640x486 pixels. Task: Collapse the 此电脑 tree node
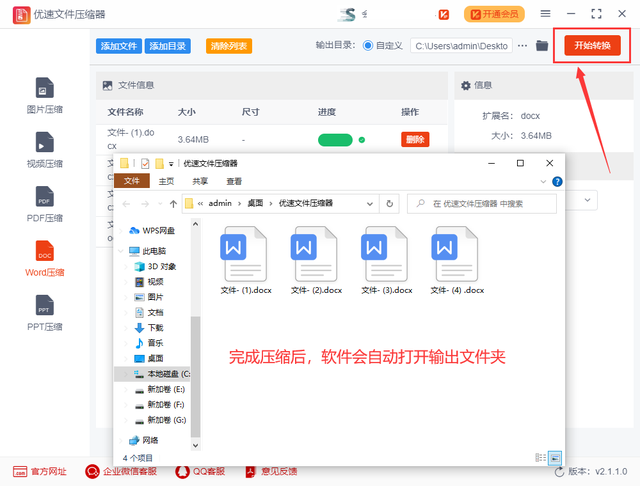pyautogui.click(x=120, y=251)
